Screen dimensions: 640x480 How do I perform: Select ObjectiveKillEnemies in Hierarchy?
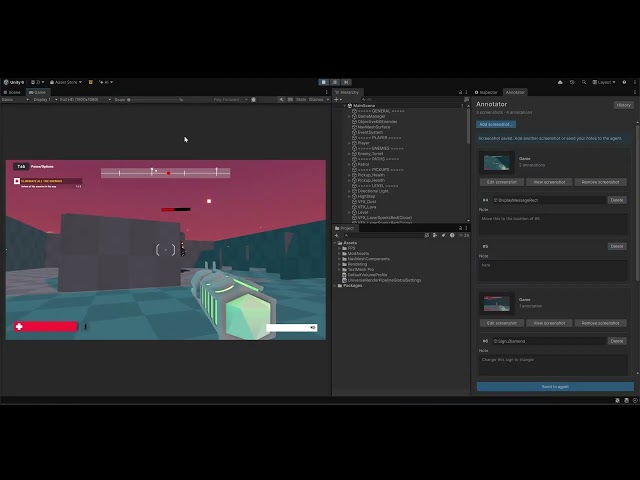[x=377, y=122]
